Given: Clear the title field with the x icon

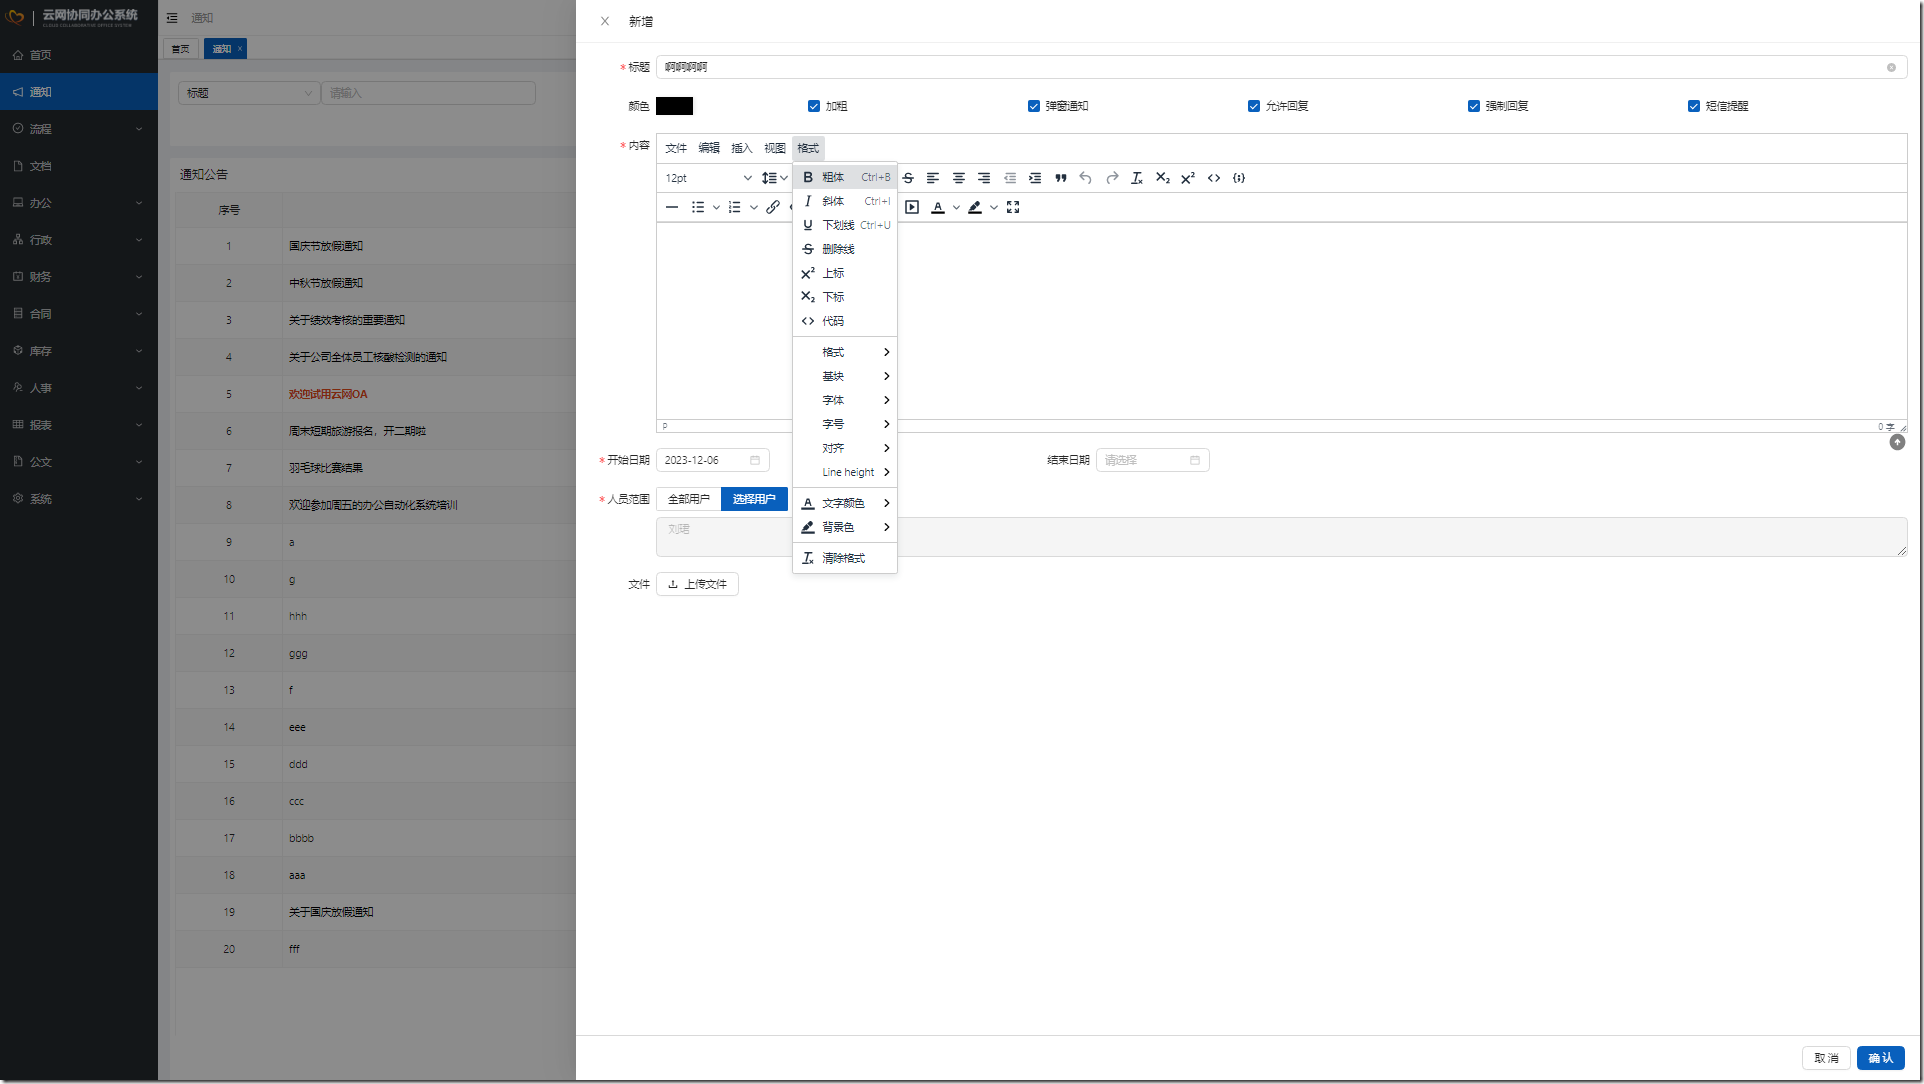Looking at the screenshot, I should pos(1891,67).
